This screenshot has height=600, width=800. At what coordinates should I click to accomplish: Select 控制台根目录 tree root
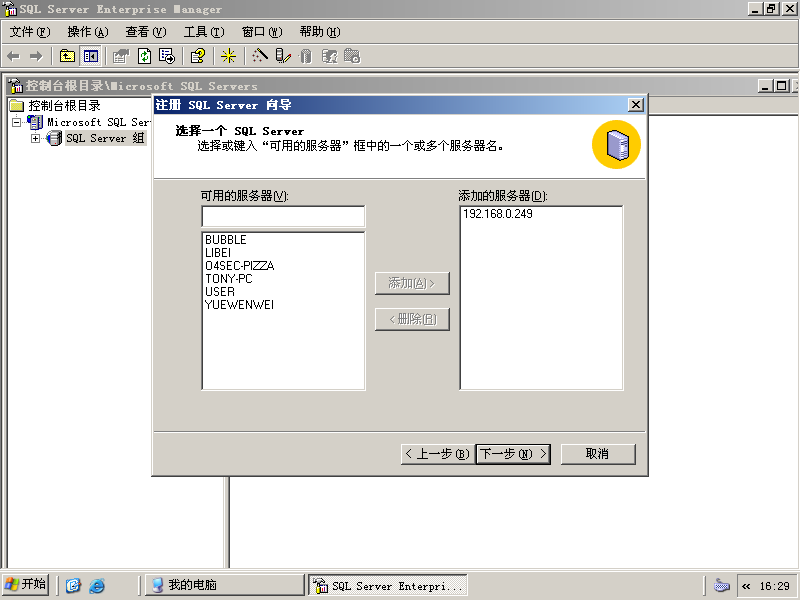pos(64,106)
